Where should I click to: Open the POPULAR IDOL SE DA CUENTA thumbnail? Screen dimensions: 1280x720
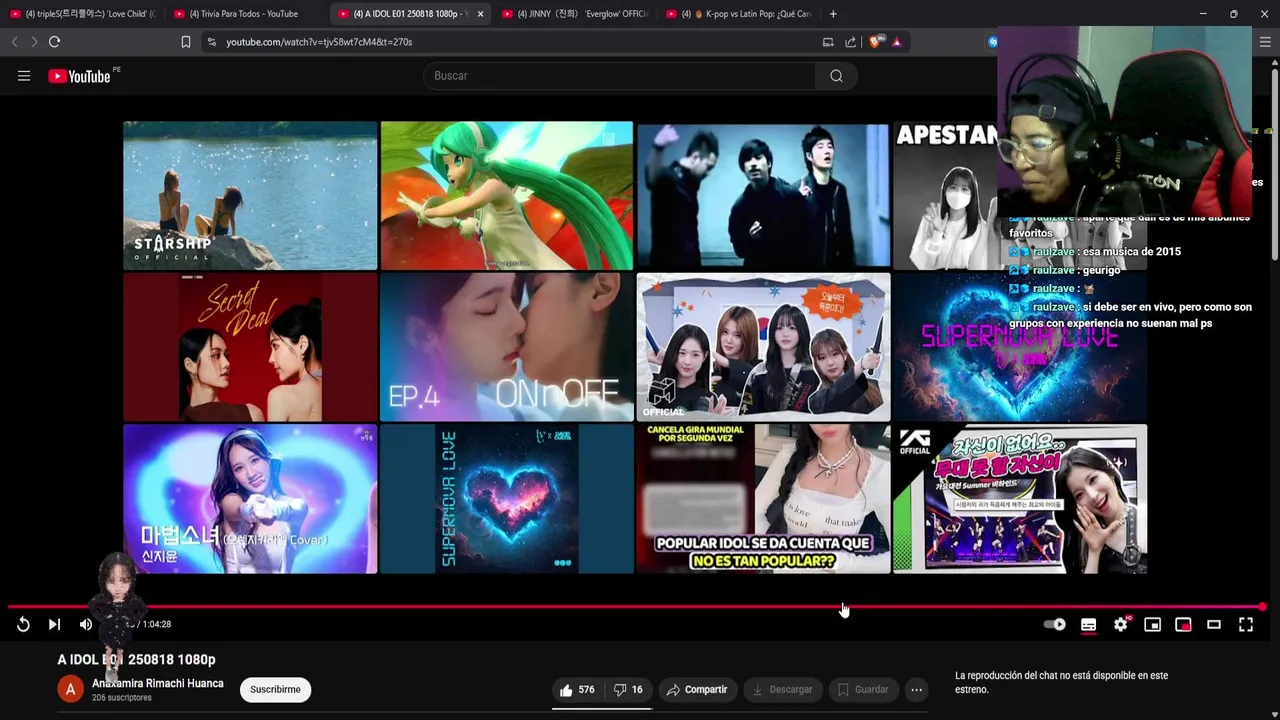[763, 499]
